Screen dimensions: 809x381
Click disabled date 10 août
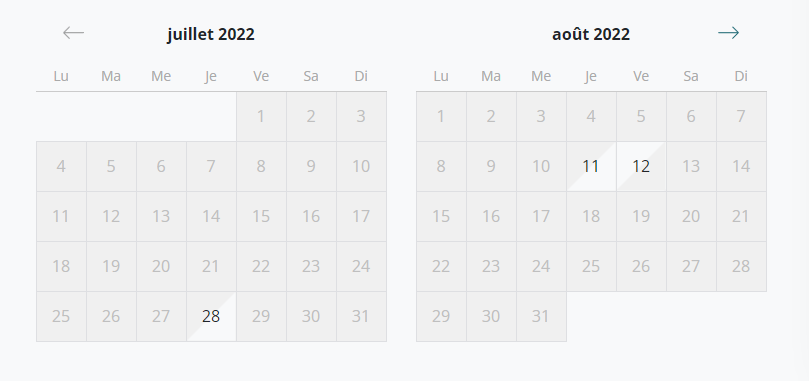pos(541,166)
